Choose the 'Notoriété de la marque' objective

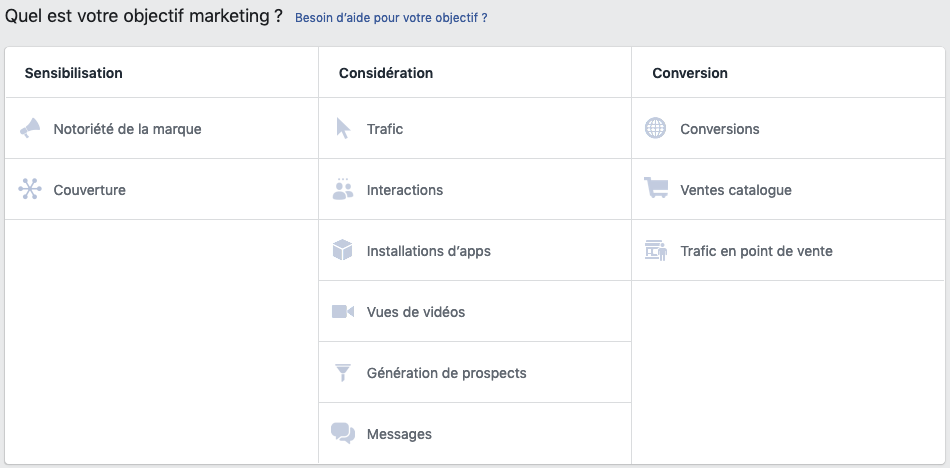pos(127,129)
